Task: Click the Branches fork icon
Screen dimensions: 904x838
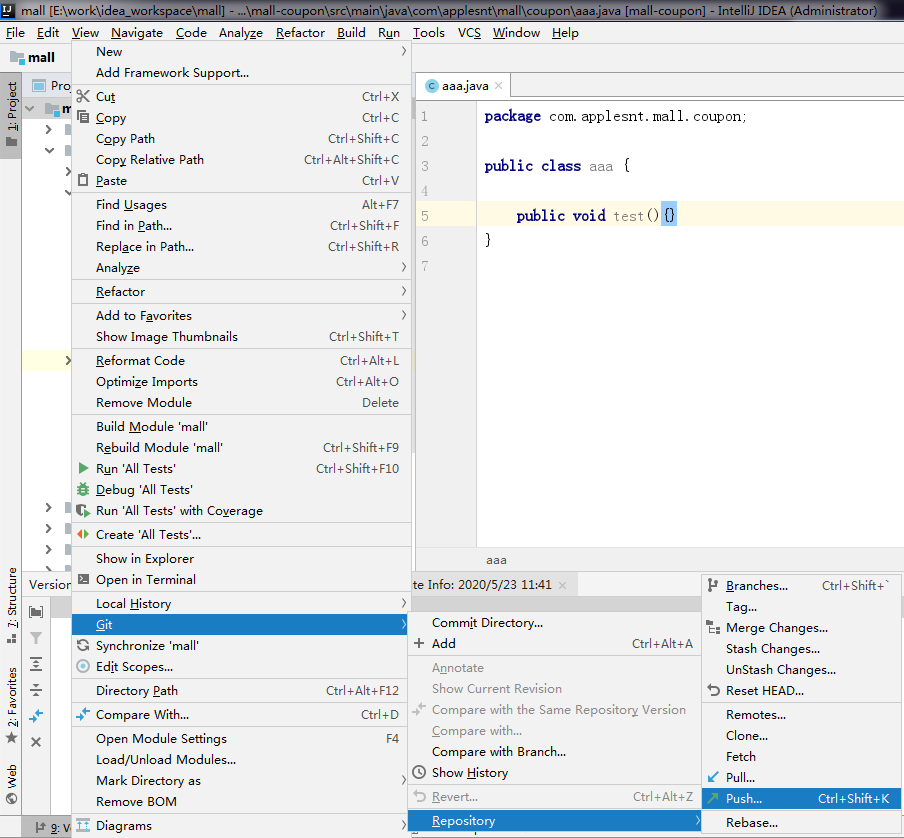Action: (x=713, y=586)
